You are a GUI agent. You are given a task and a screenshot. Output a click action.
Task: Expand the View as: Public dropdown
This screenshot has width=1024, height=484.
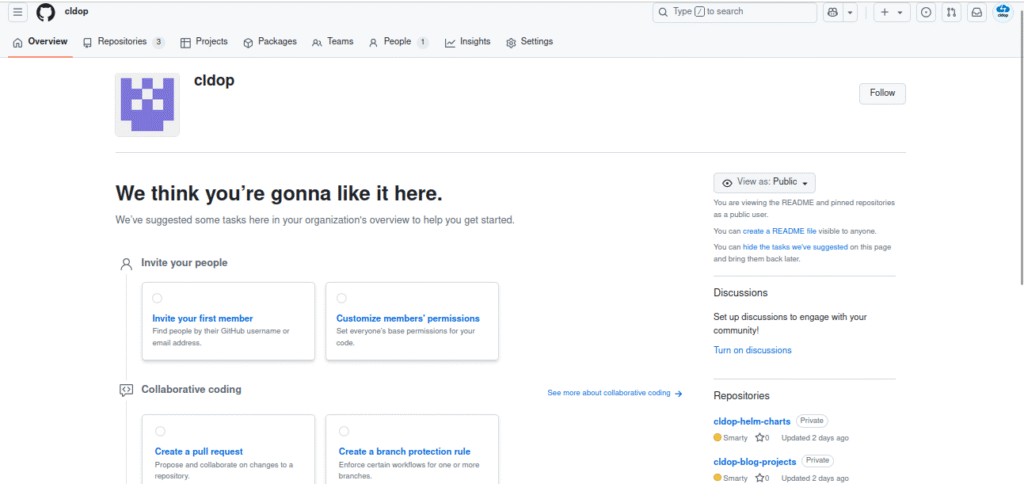(x=765, y=182)
